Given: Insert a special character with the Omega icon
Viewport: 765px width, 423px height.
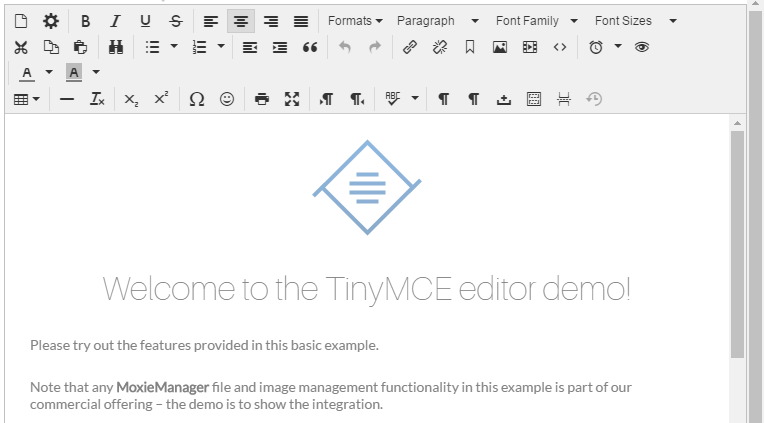Looking at the screenshot, I should [x=197, y=99].
